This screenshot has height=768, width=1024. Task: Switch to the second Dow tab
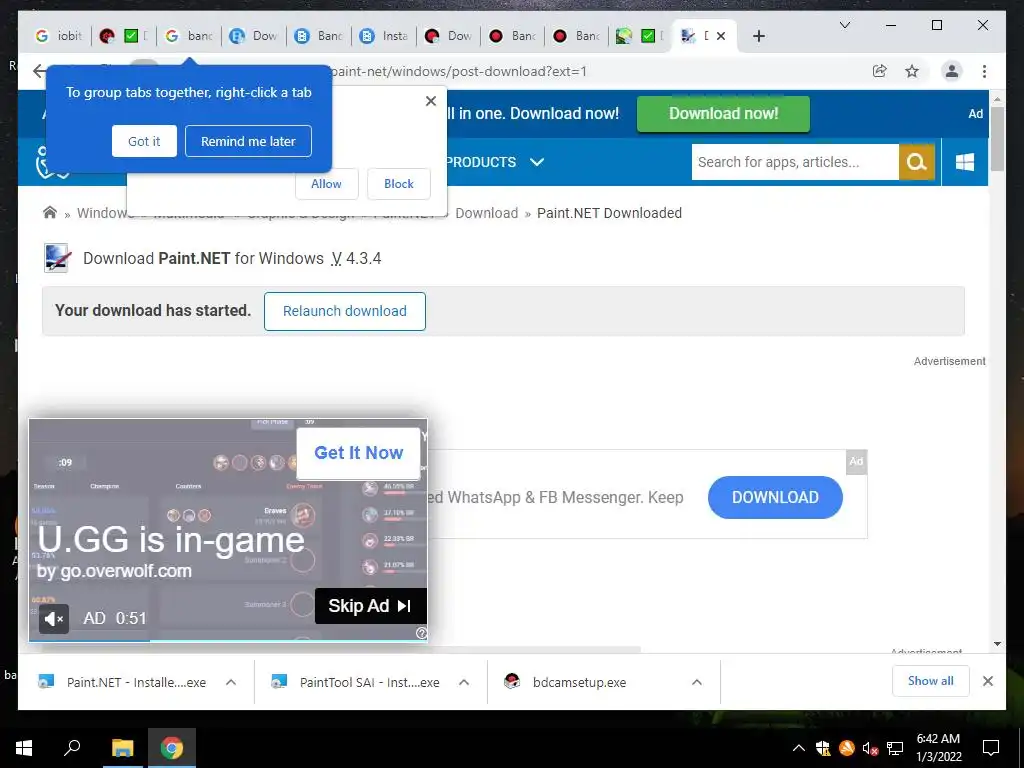(449, 36)
